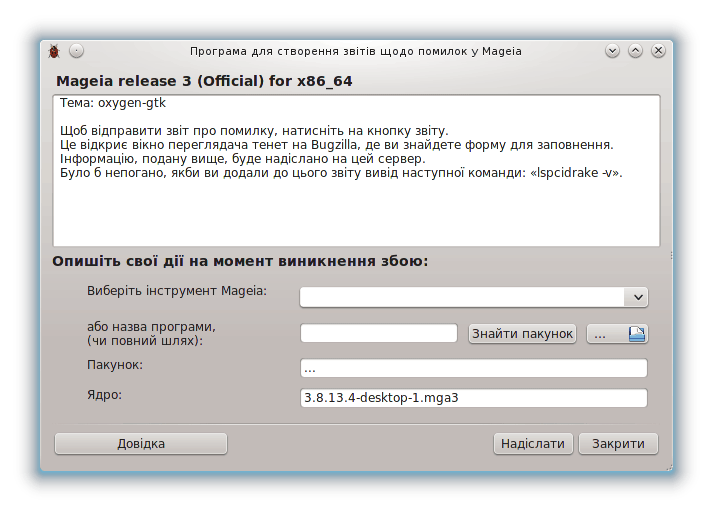Focus the program name input field

[379, 333]
